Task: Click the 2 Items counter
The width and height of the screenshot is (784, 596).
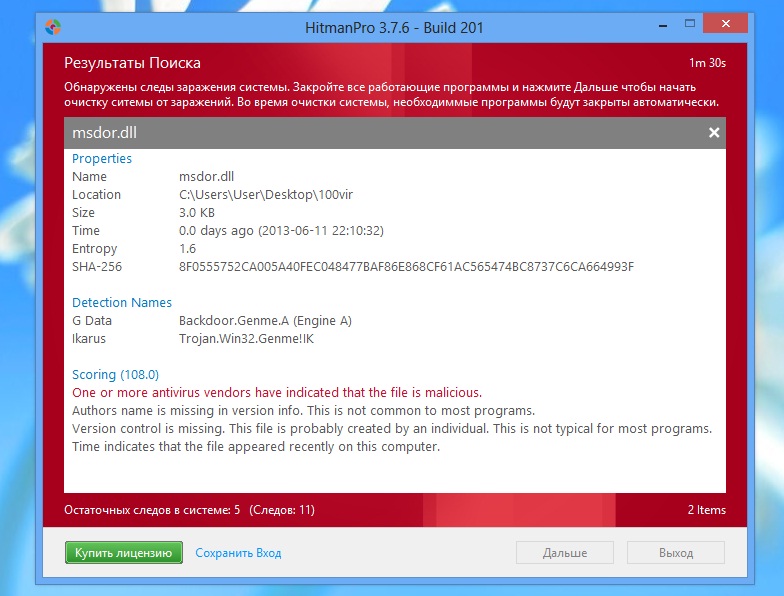Action: (706, 510)
